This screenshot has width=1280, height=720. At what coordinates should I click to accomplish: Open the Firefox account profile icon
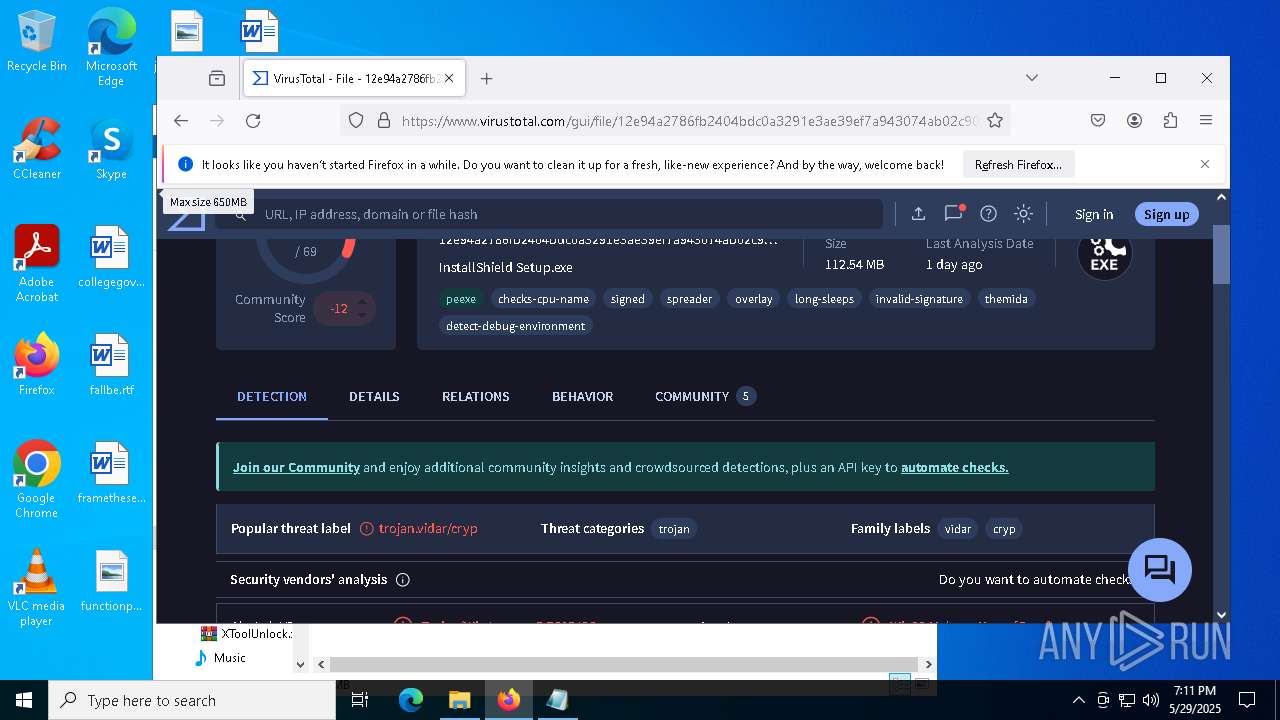coord(1134,121)
